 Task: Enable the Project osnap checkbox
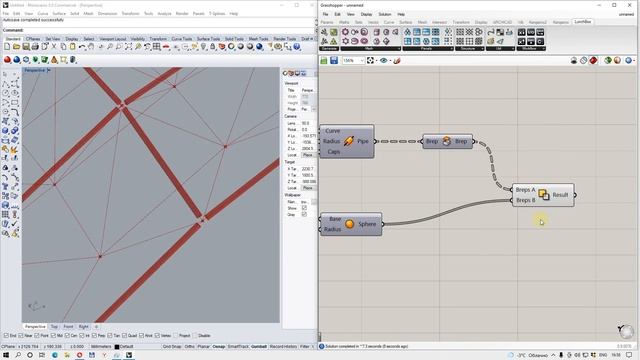point(176,336)
